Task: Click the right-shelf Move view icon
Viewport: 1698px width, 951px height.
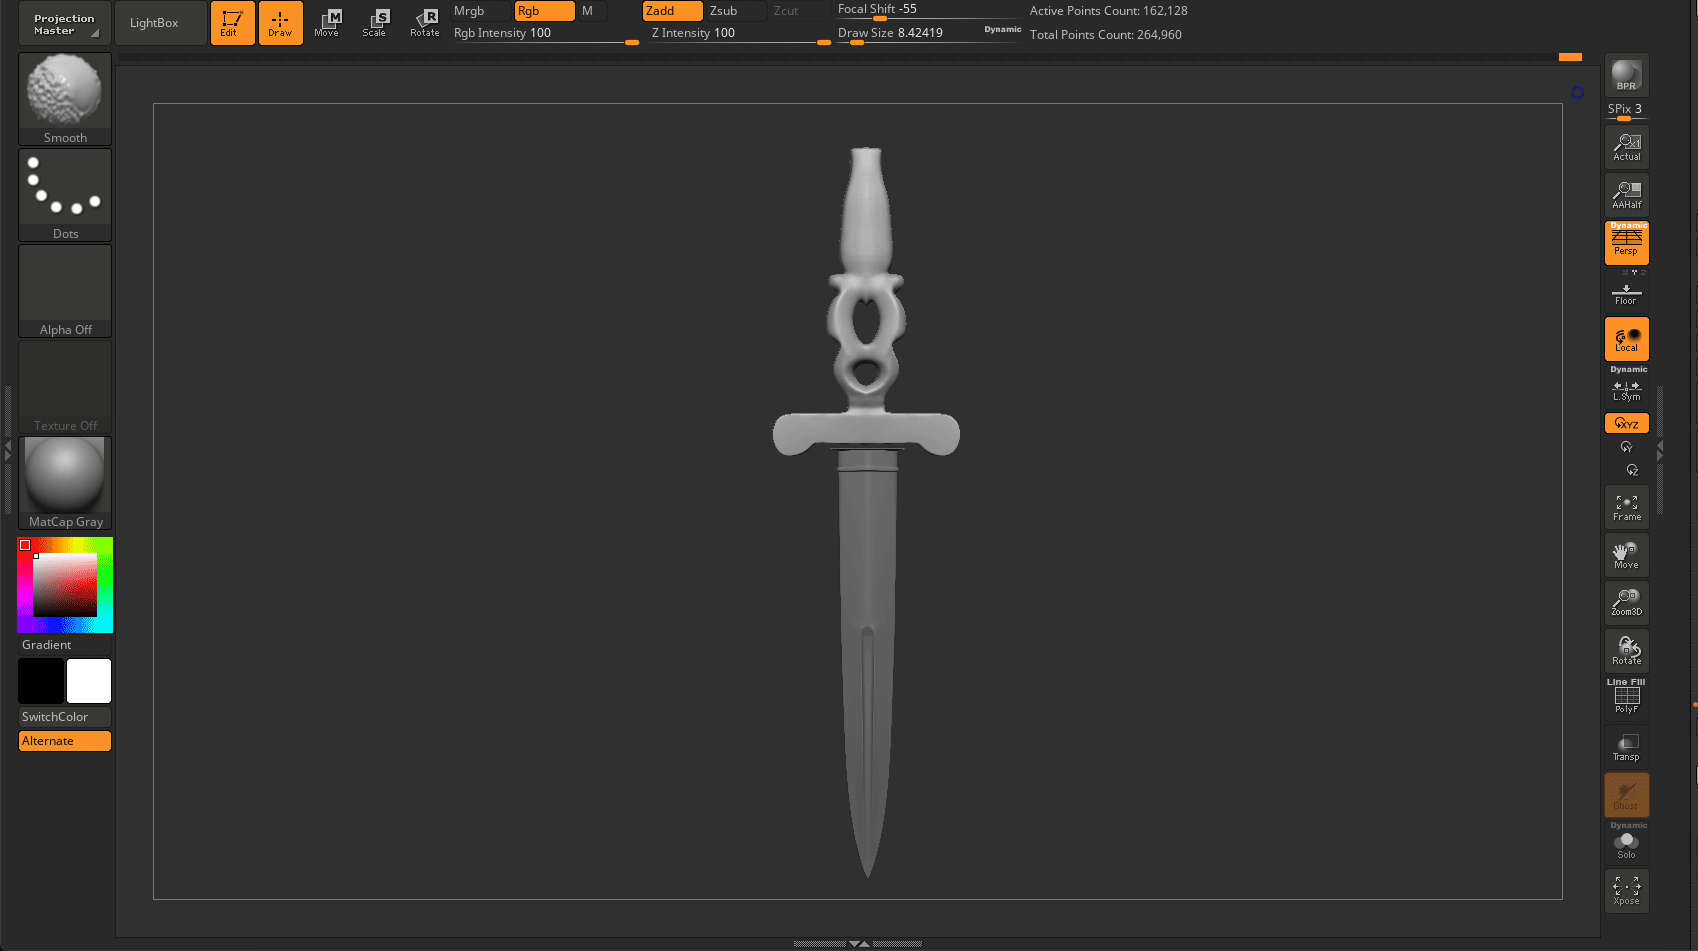Action: point(1627,555)
